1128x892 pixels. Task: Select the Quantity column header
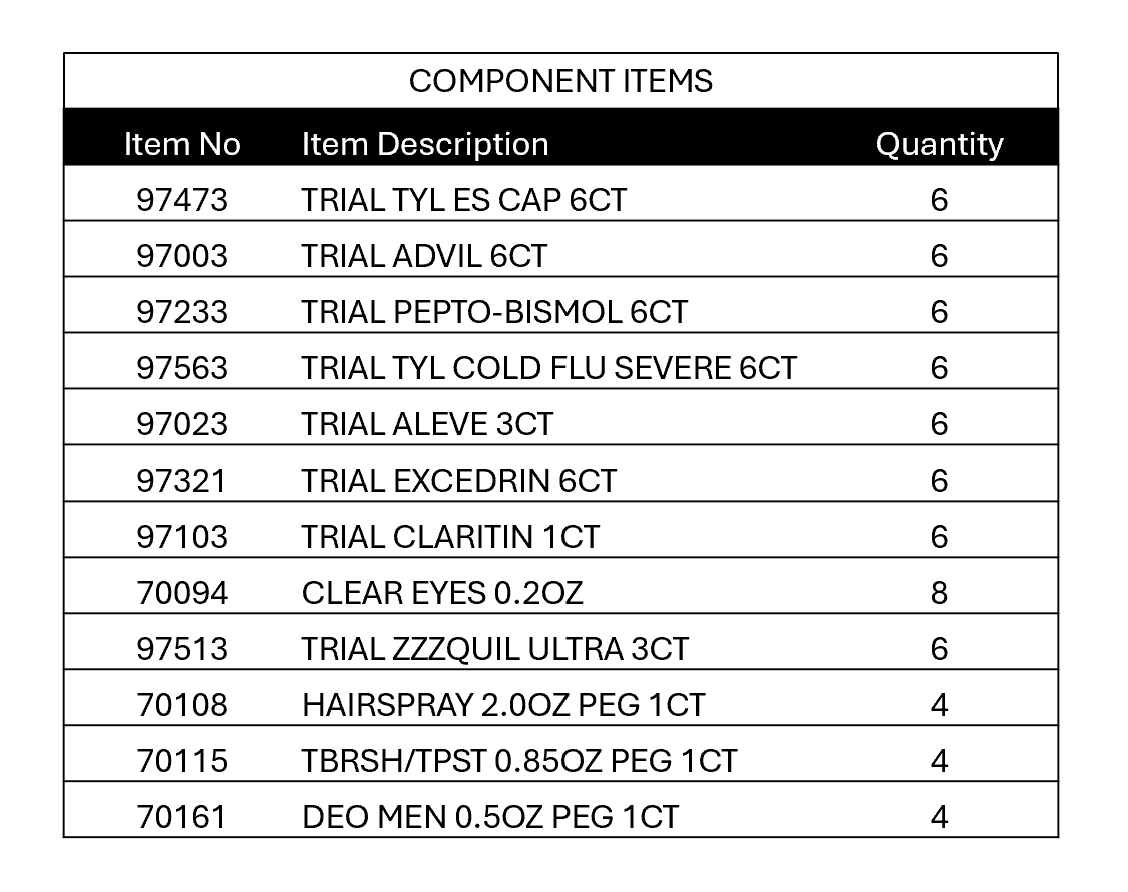[939, 144]
